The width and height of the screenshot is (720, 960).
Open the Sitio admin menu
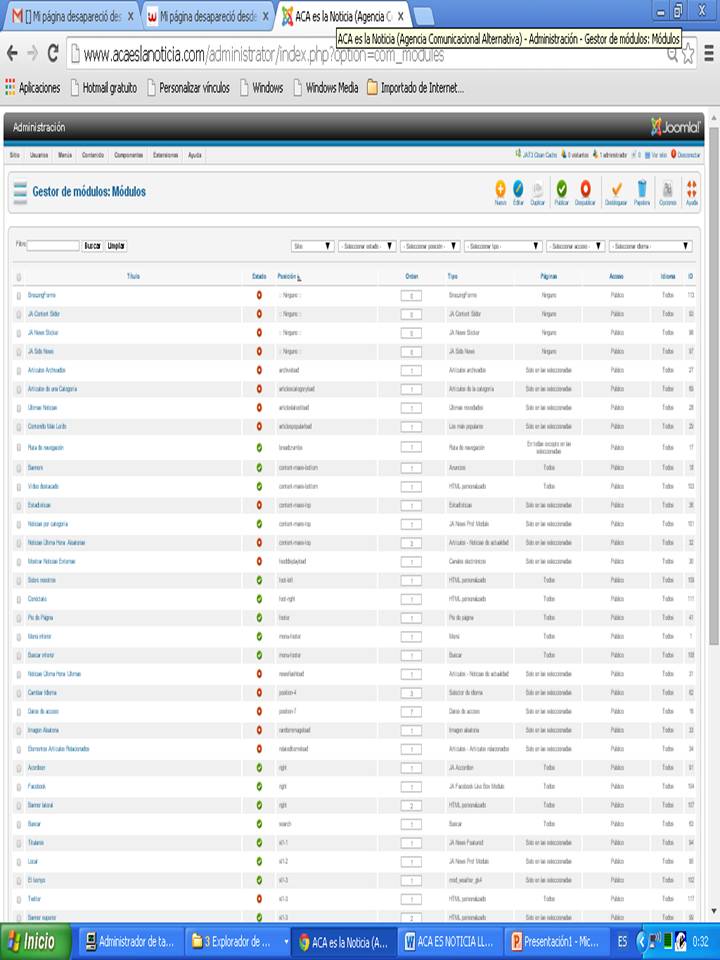(15, 156)
